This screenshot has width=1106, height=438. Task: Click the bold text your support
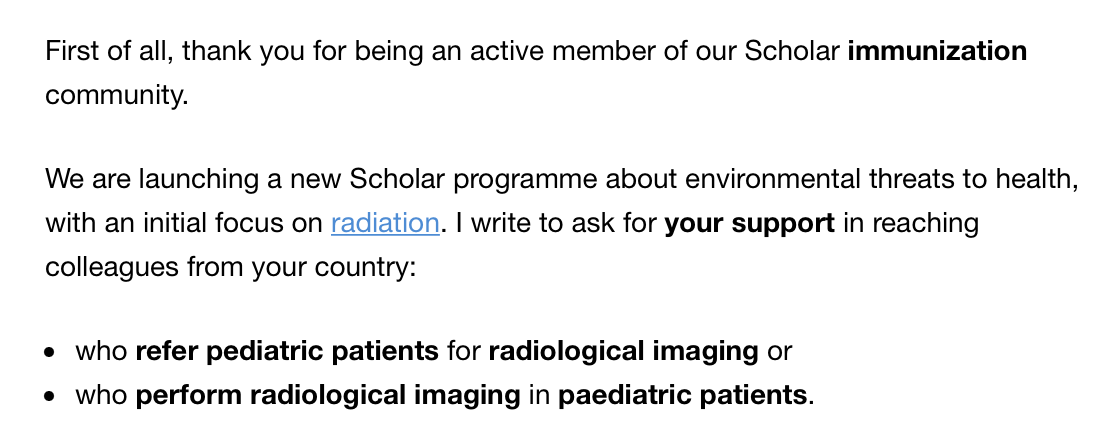pyautogui.click(x=749, y=223)
